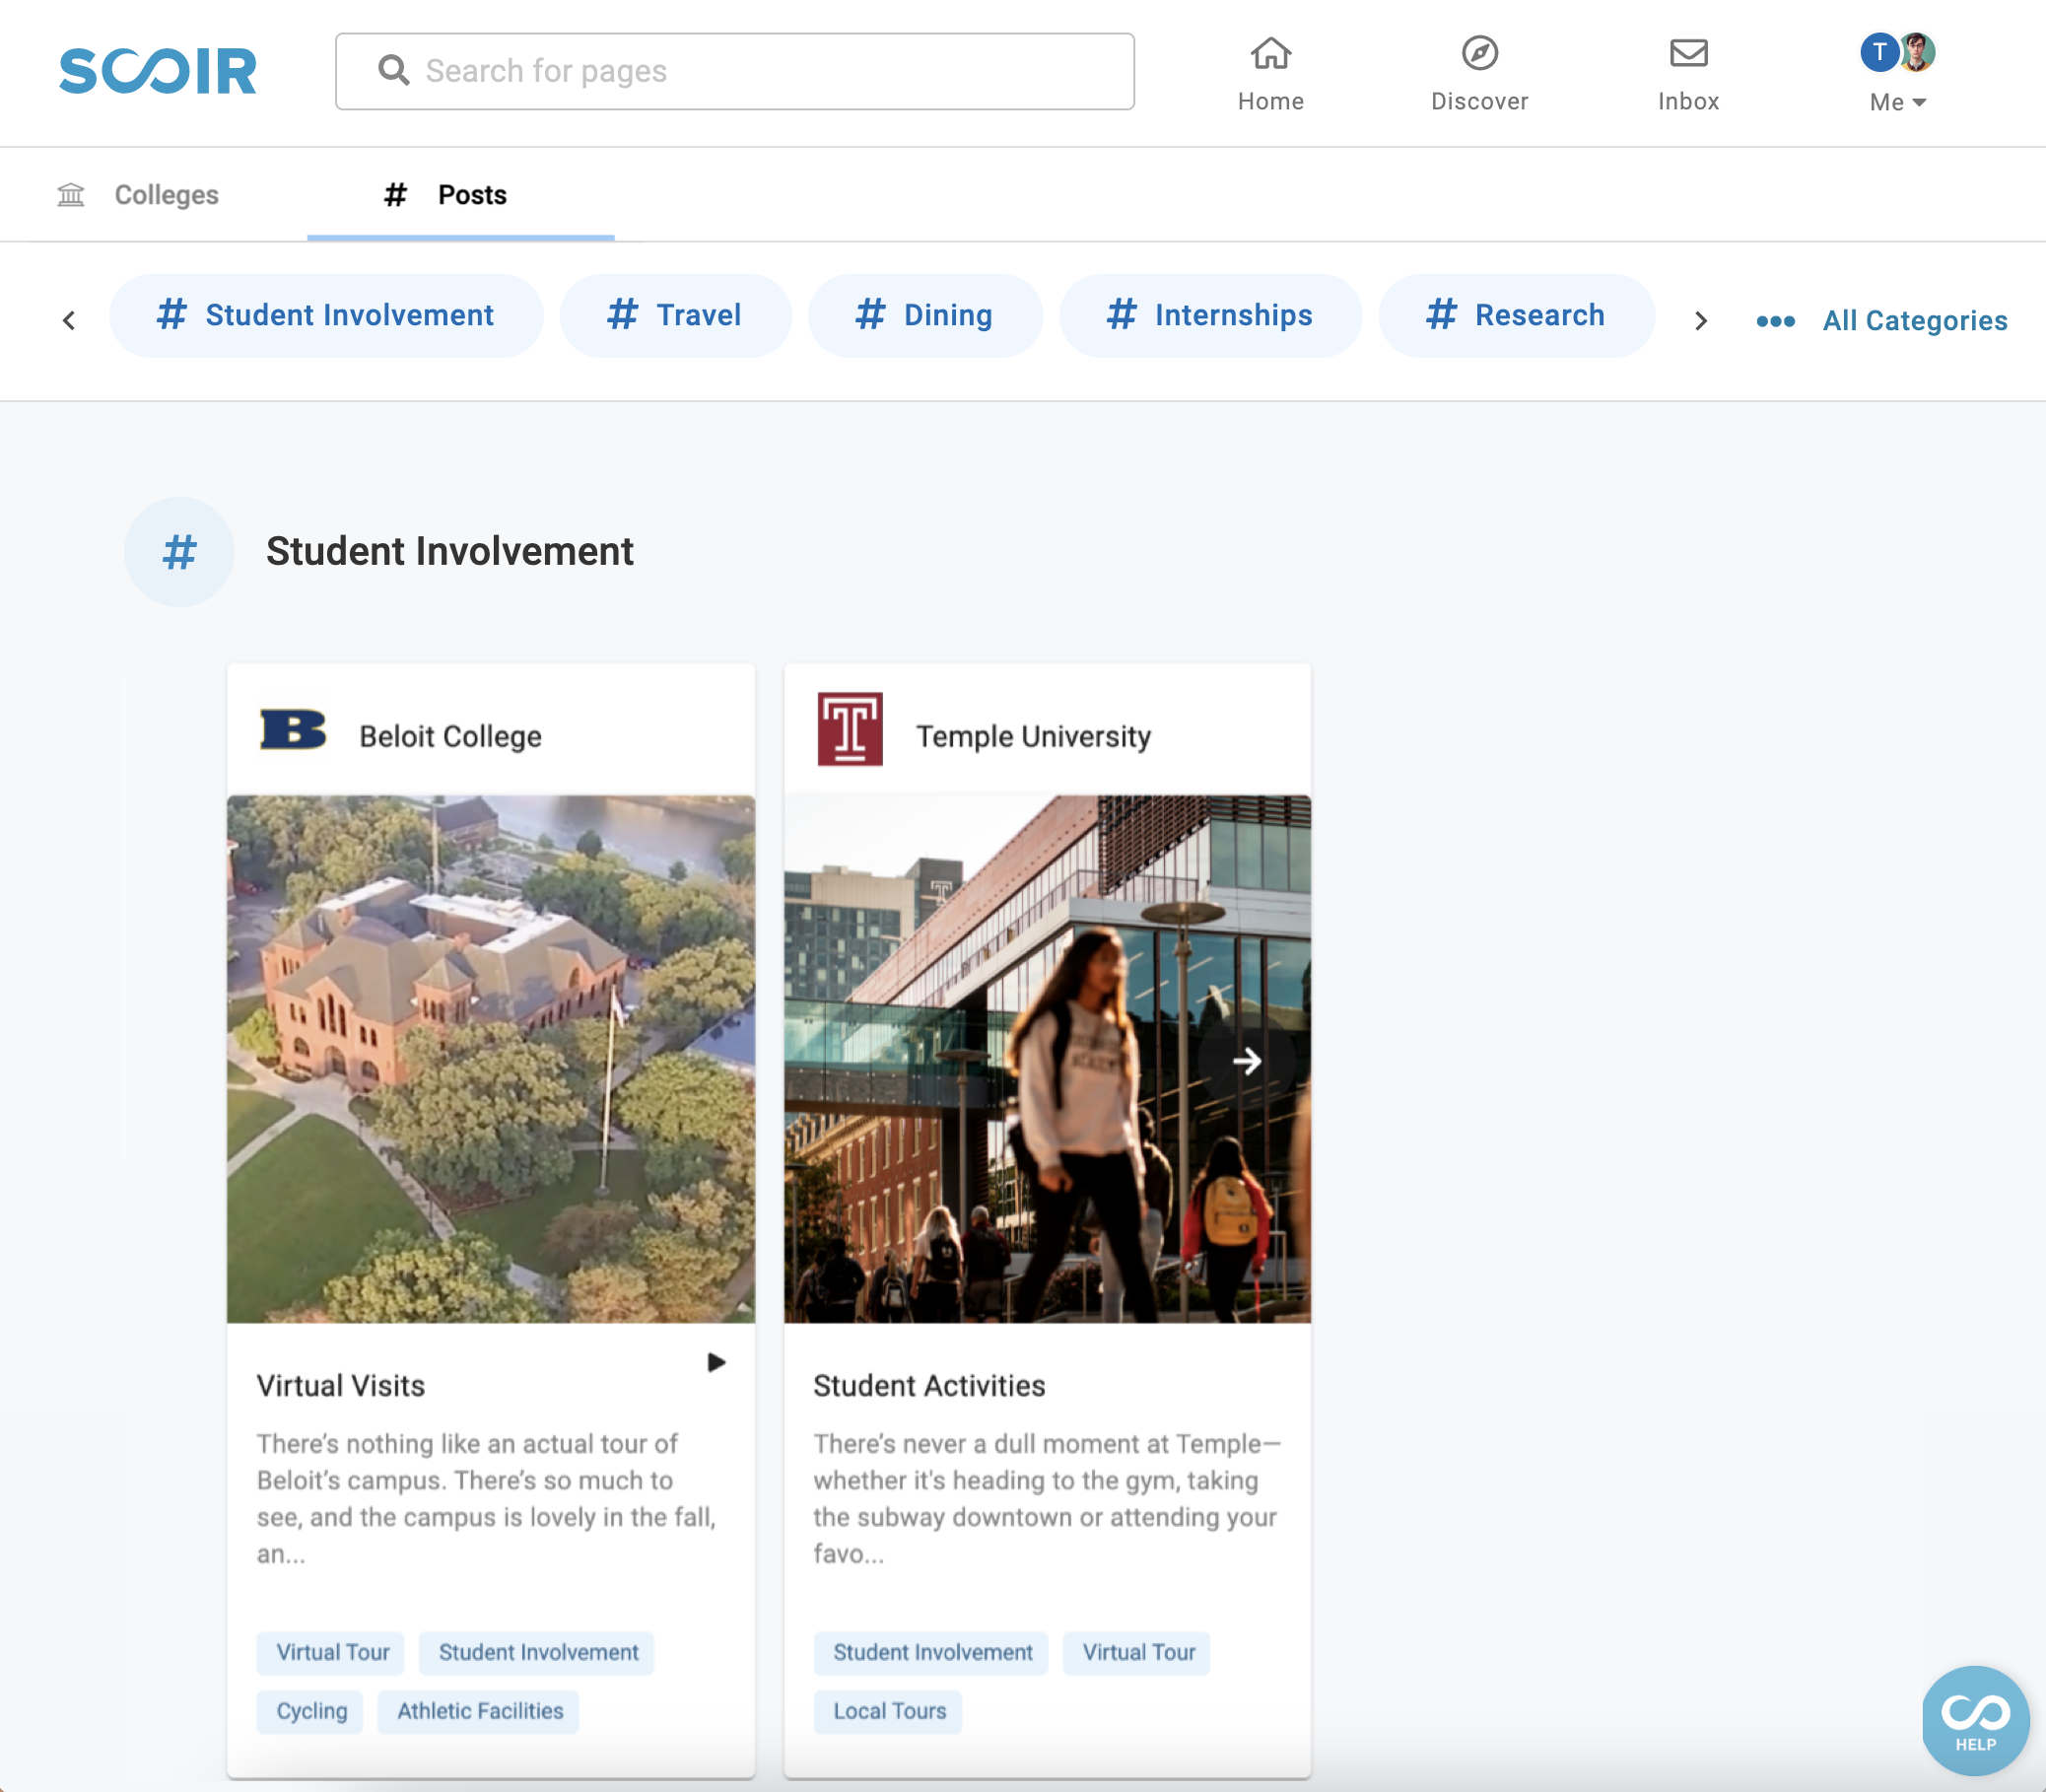Open Temple University name link

tap(1034, 737)
